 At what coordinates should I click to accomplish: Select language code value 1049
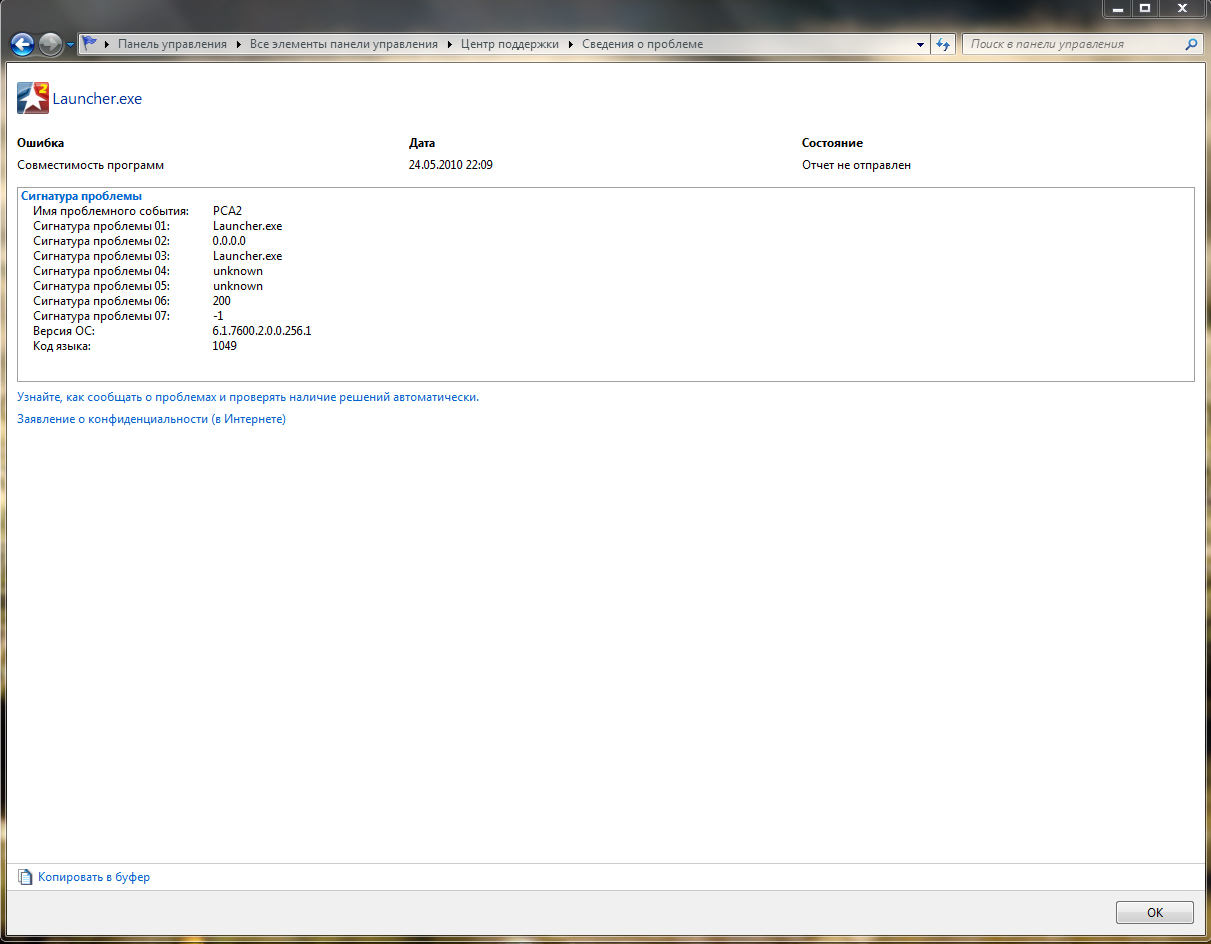point(225,346)
